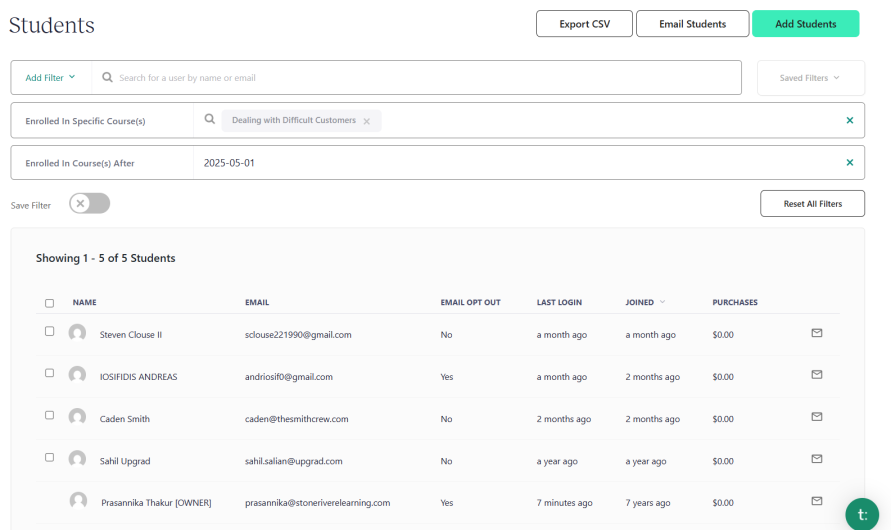Viewport: 891px width, 530px height.
Task: Sort by the JOINED column arrow
Action: tap(662, 302)
